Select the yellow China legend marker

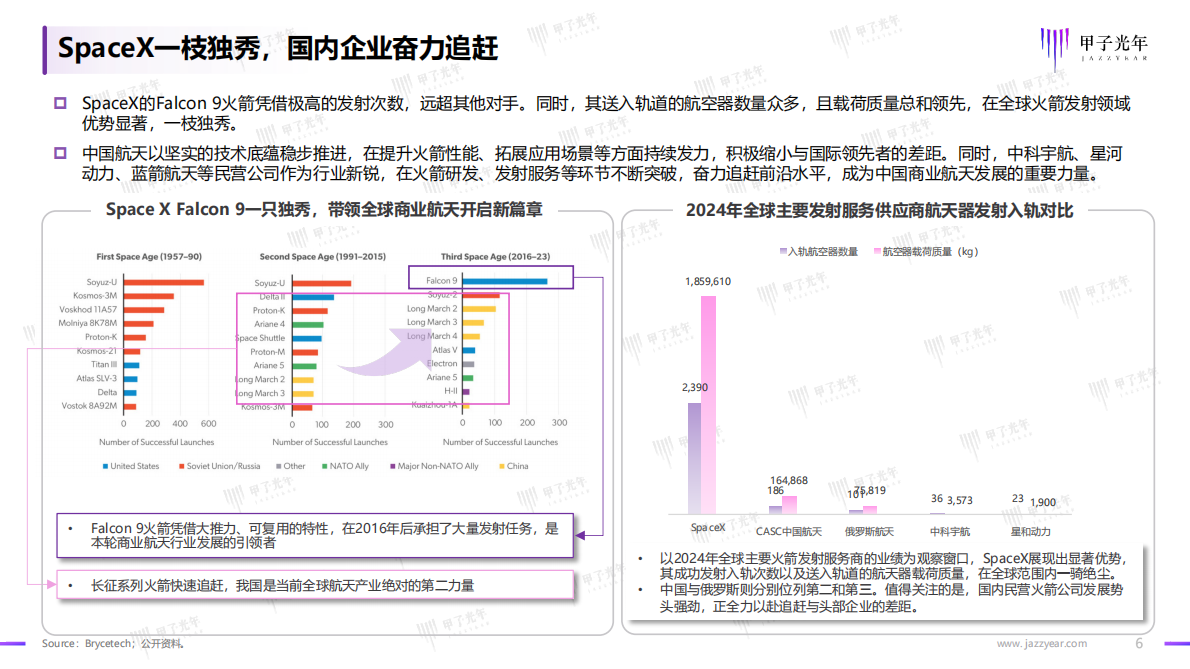tap(501, 466)
